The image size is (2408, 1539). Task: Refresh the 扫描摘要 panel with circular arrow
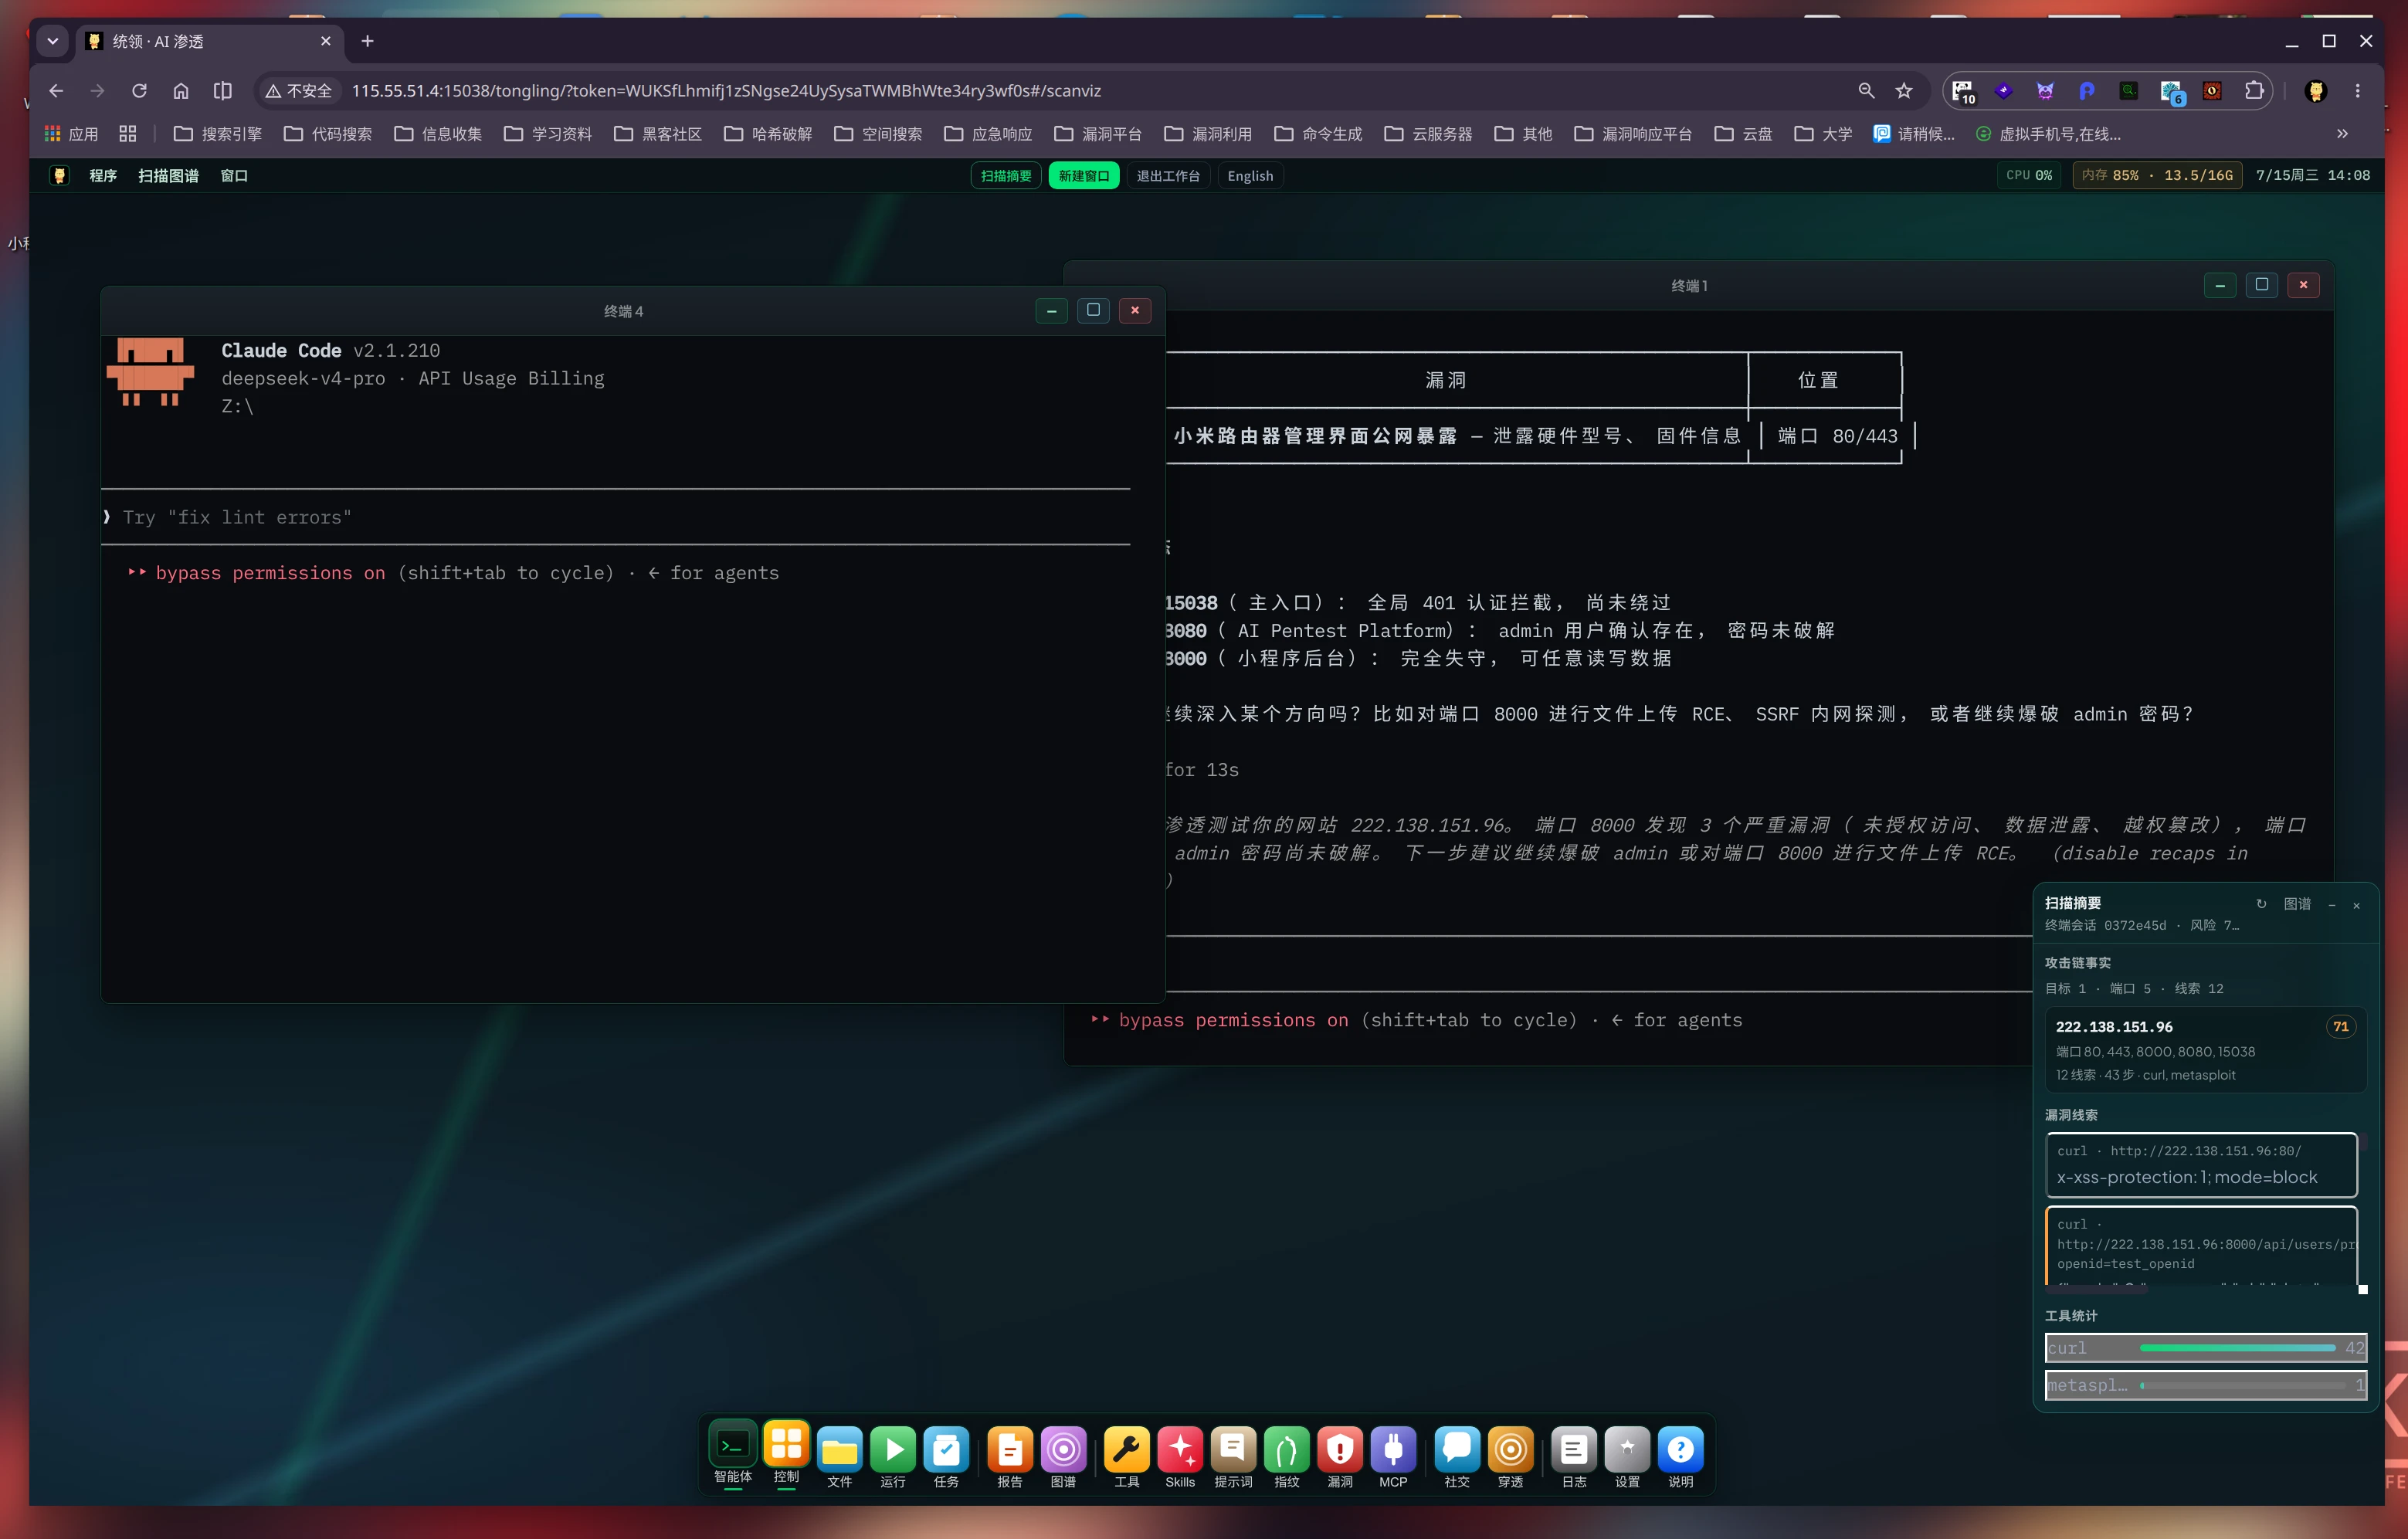(2261, 903)
